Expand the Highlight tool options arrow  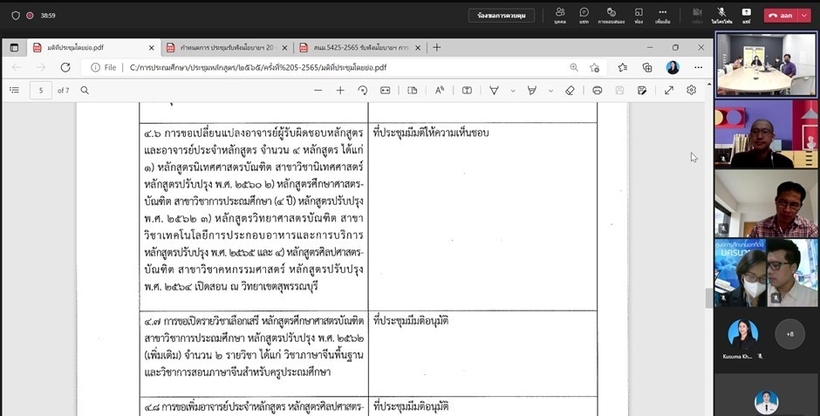(551, 91)
